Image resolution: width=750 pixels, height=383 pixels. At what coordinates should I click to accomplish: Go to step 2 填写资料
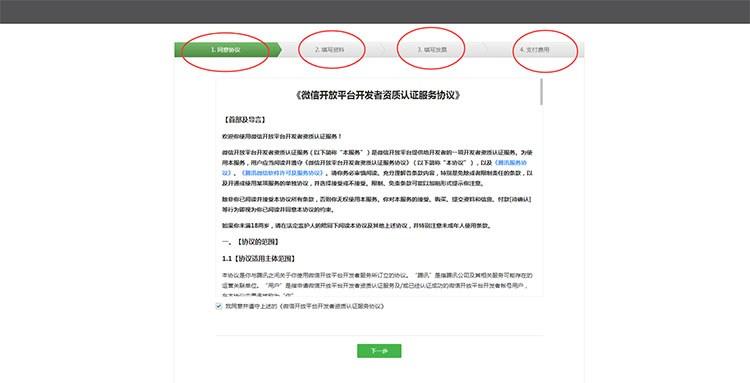[330, 50]
